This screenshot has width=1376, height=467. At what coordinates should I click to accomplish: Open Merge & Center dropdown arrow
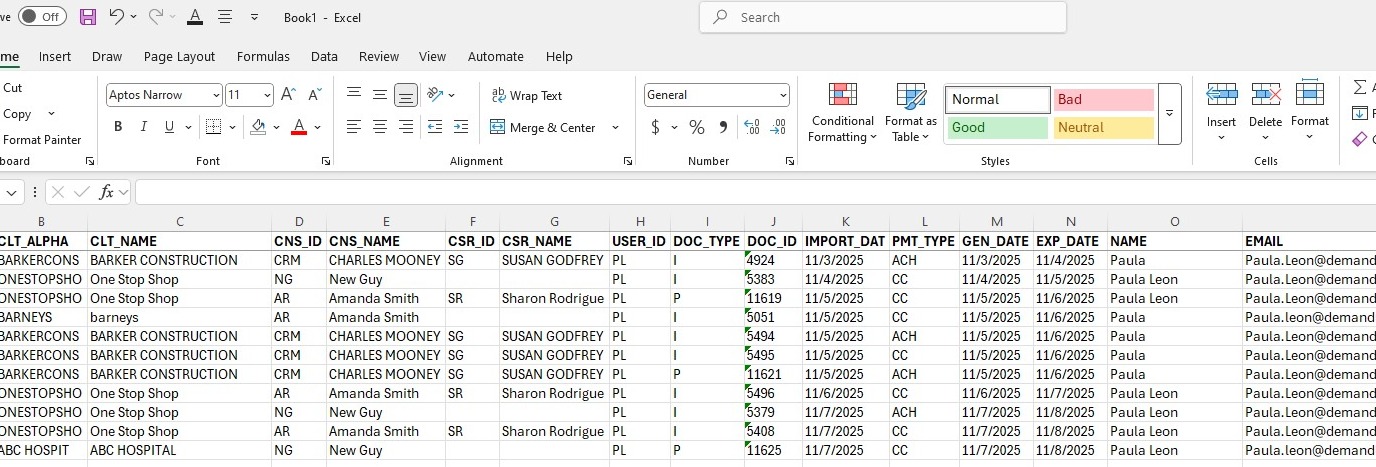(x=615, y=127)
